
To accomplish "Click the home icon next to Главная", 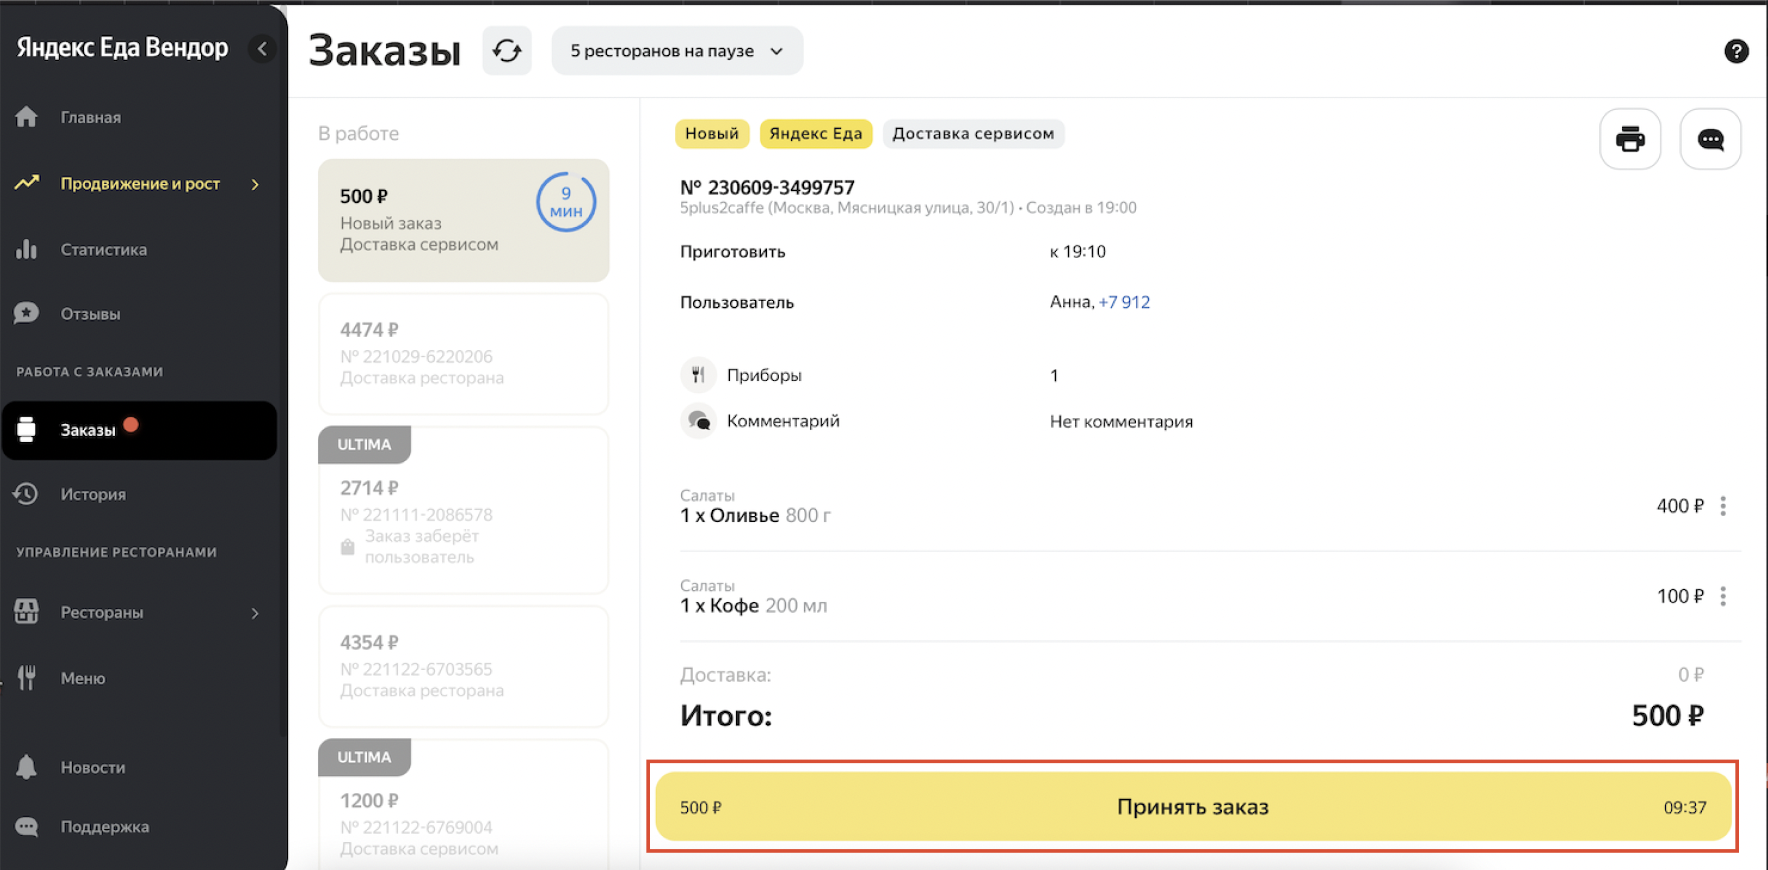I will pos(27,117).
